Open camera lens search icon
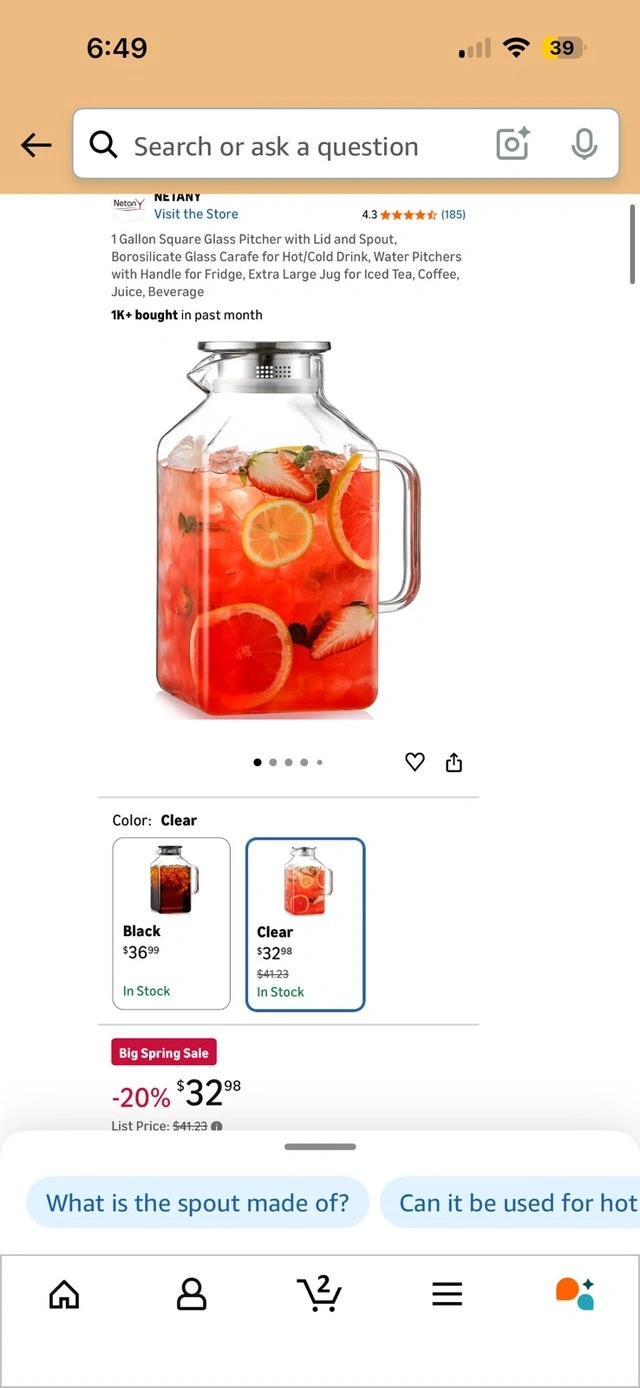 (512, 145)
